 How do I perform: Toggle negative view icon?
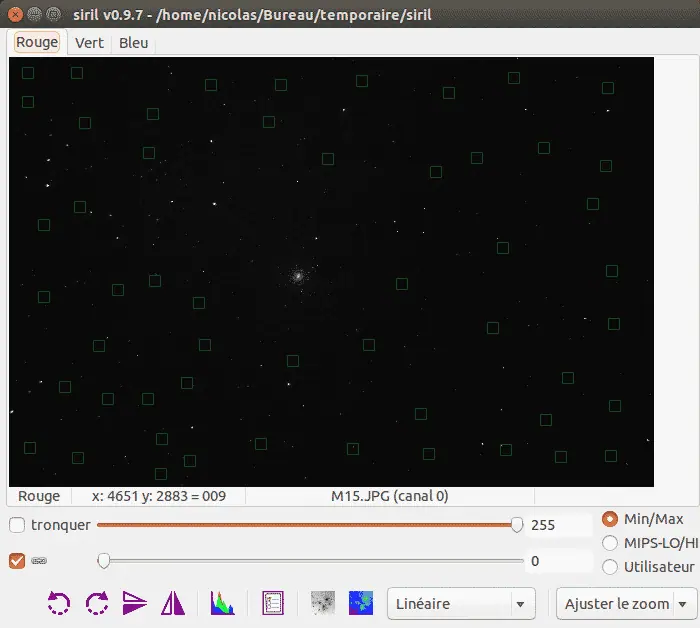[x=323, y=603]
